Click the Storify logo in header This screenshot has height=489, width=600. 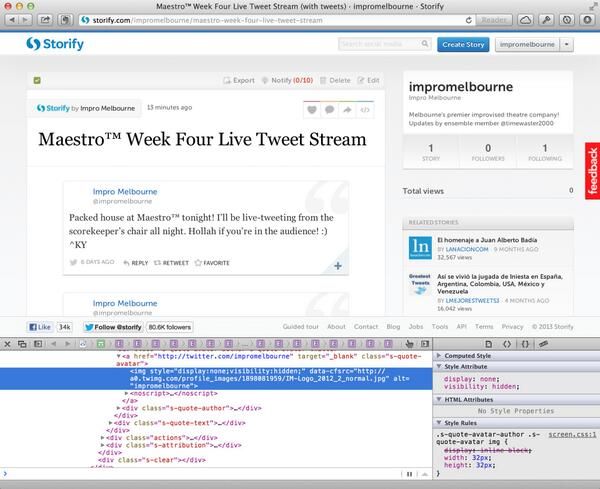click(55, 44)
